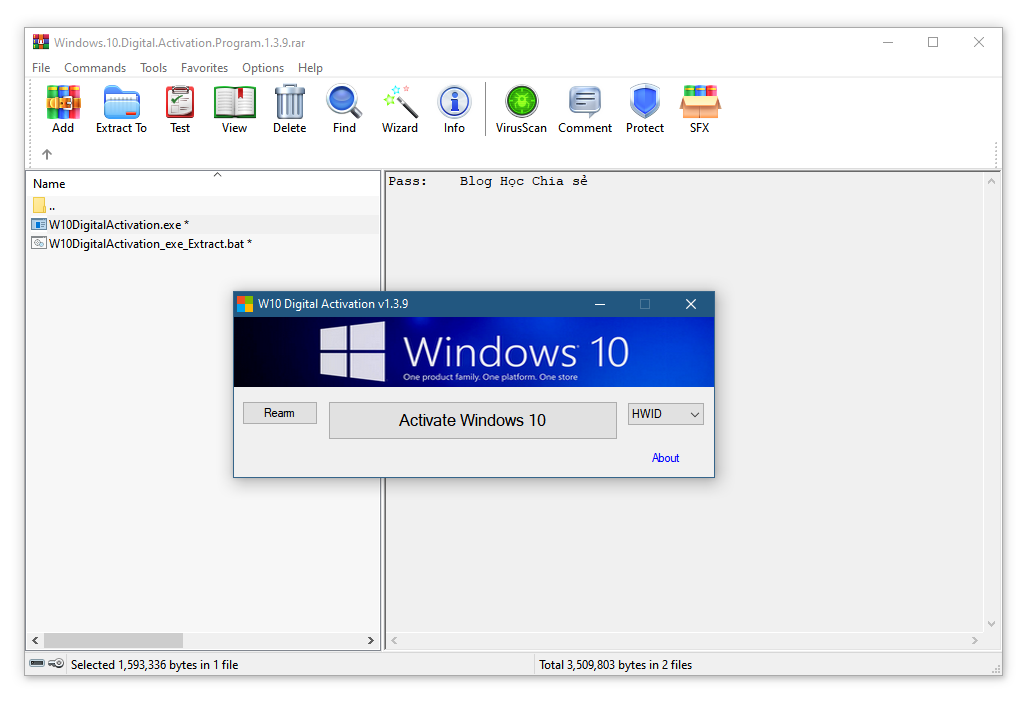
Task: Click comment pane scroll down arrow
Action: coord(991,624)
